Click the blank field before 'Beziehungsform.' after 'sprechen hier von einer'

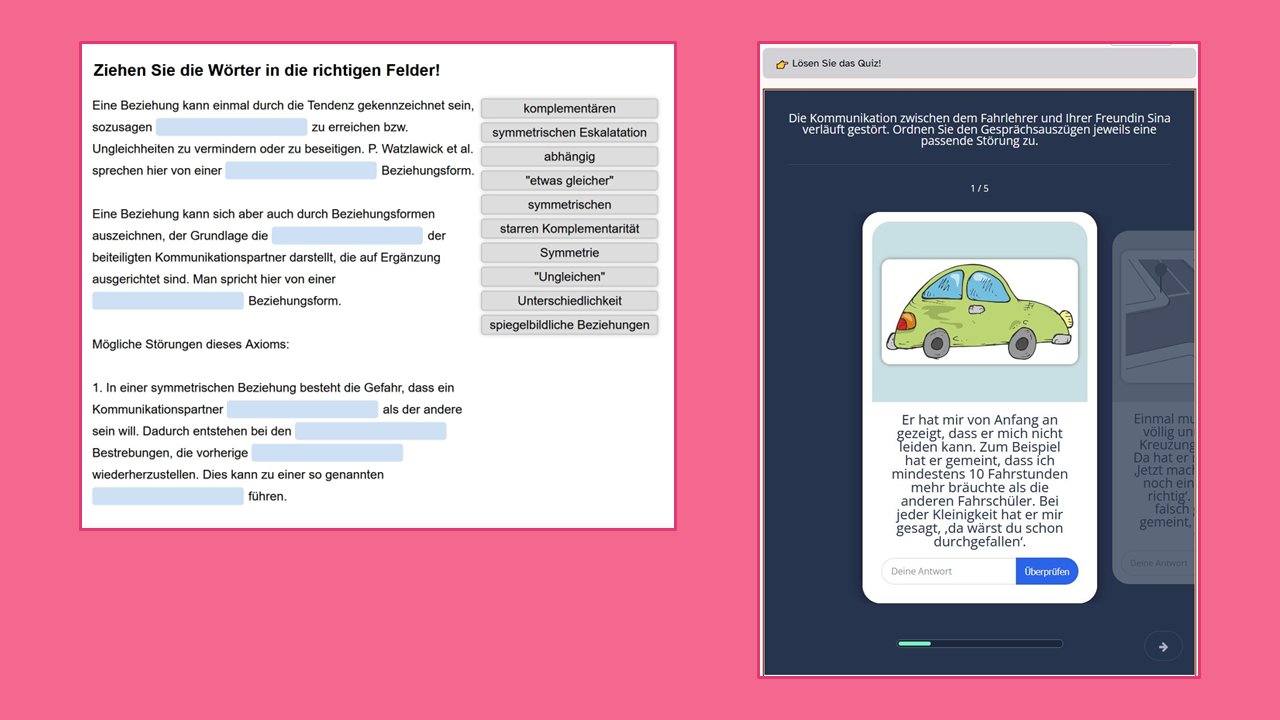(300, 170)
